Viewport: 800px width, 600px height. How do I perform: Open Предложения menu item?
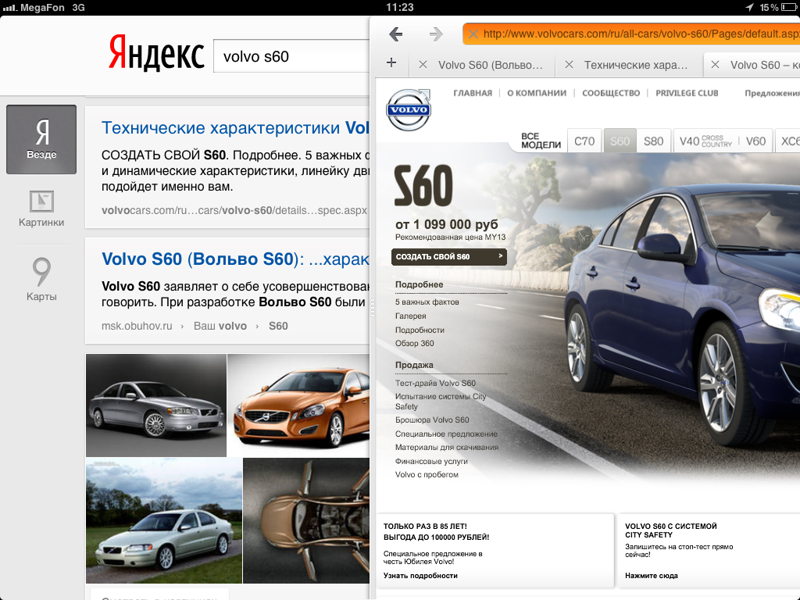point(772,93)
